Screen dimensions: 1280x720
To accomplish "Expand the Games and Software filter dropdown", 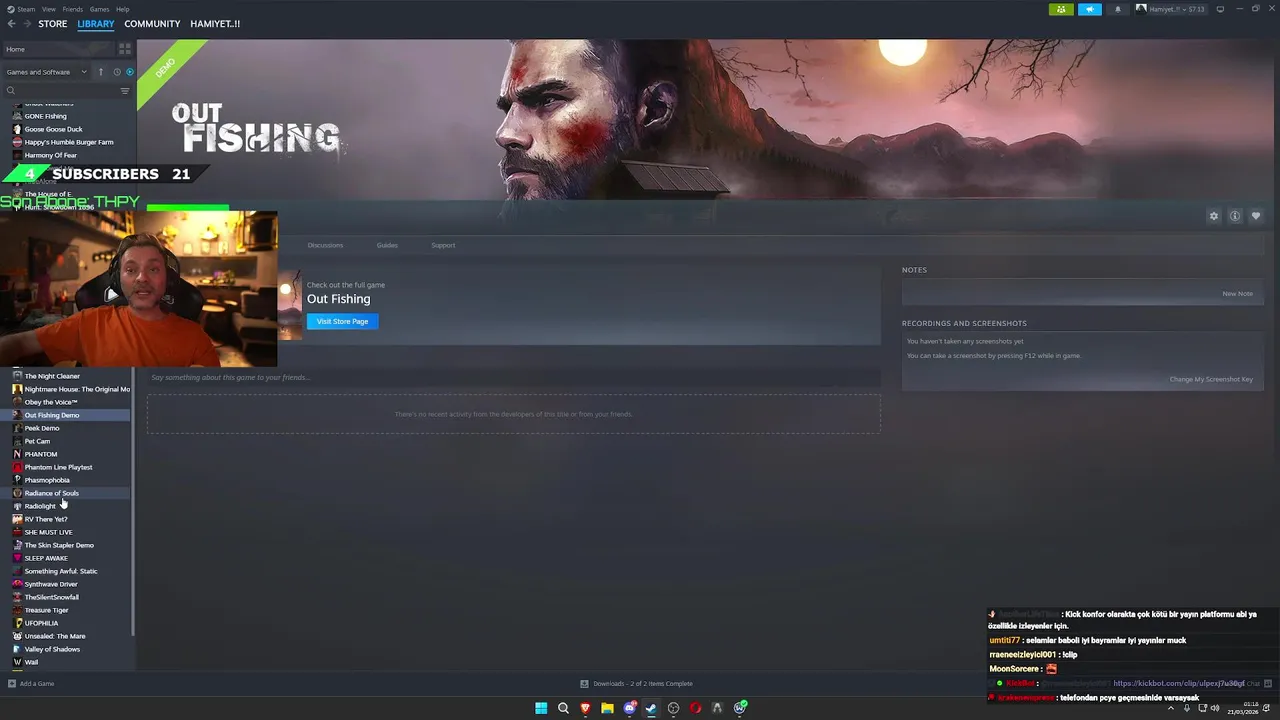I will point(46,72).
